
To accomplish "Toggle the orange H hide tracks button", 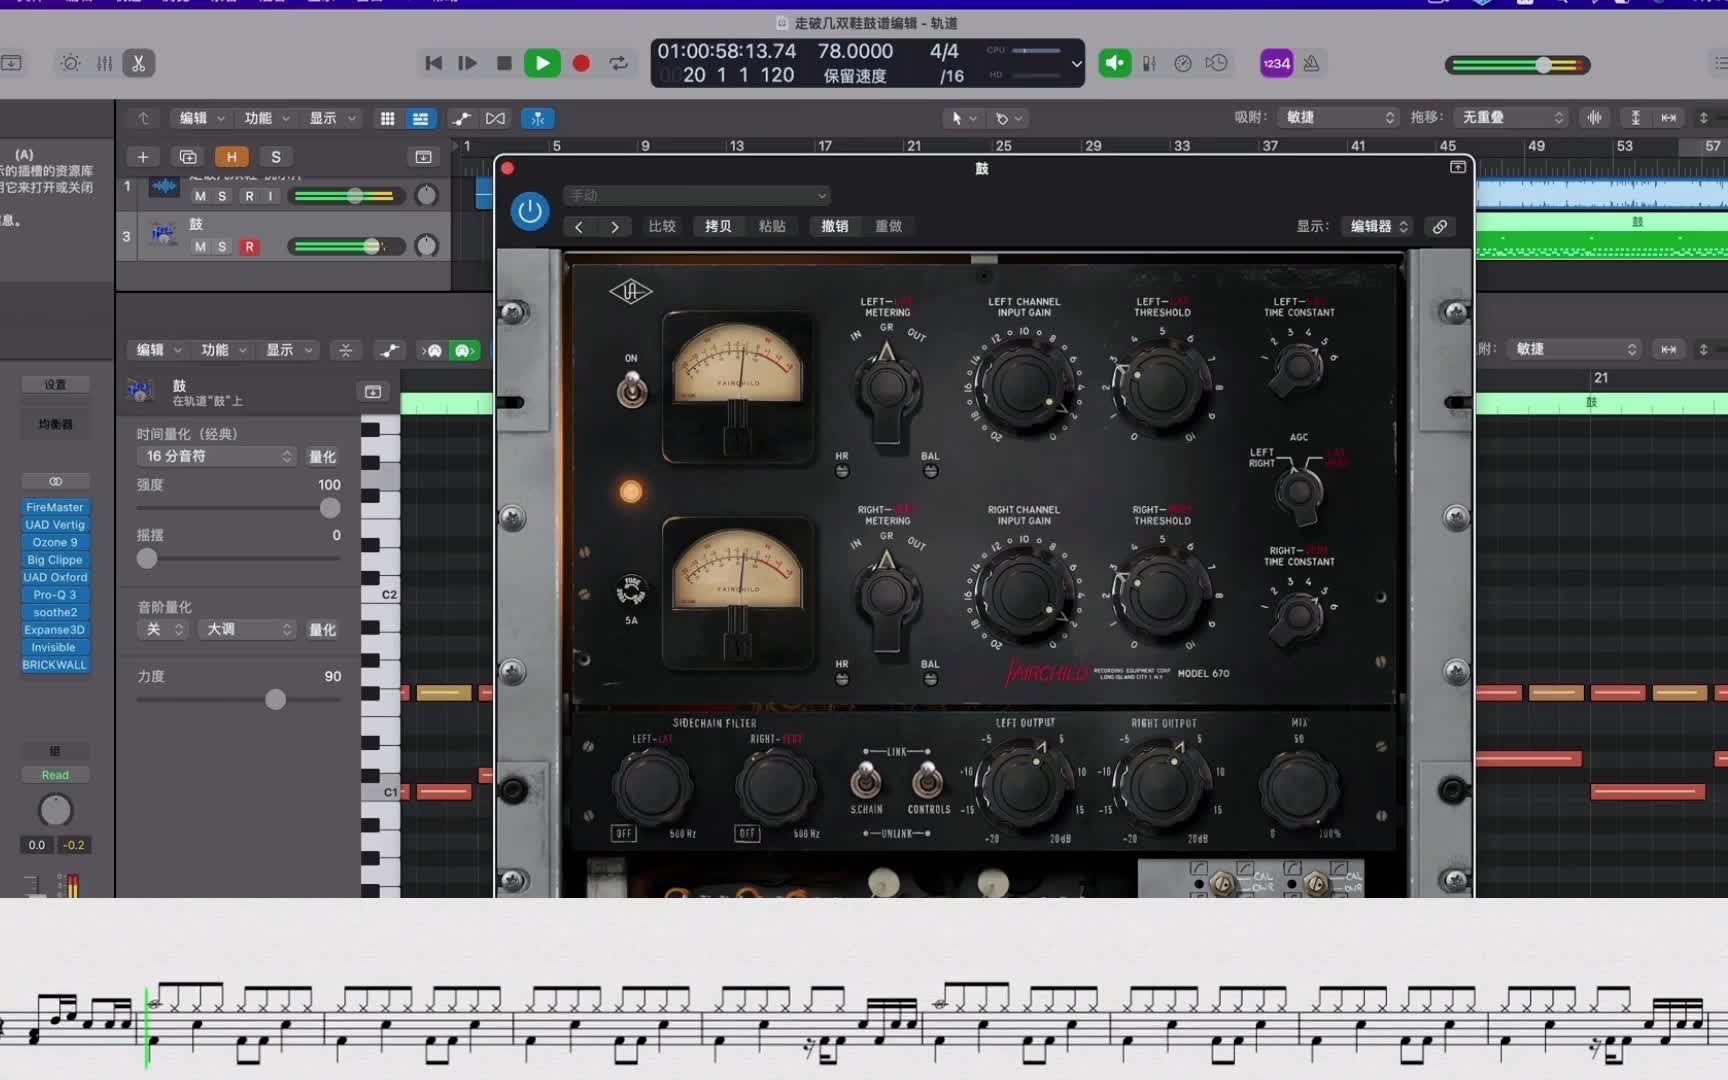I will pos(231,157).
